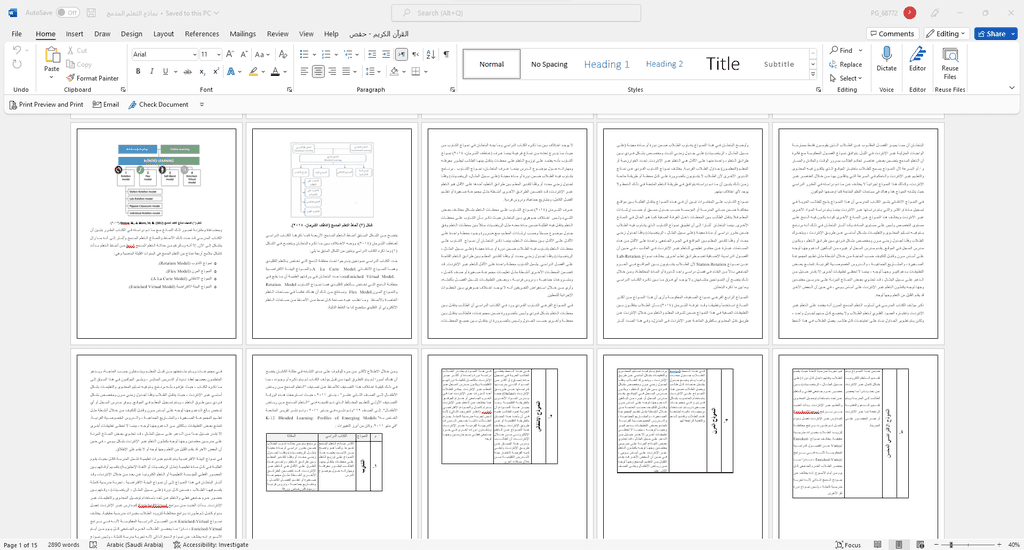Open the Comments pane
This screenshot has width=1024, height=550.
891,34
